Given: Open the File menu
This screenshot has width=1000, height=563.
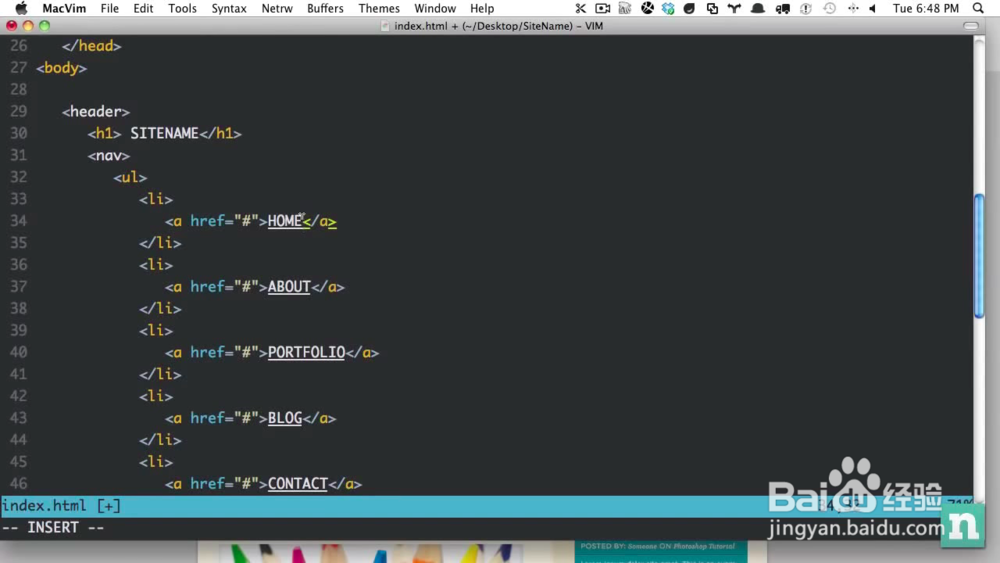Looking at the screenshot, I should 110,8.
